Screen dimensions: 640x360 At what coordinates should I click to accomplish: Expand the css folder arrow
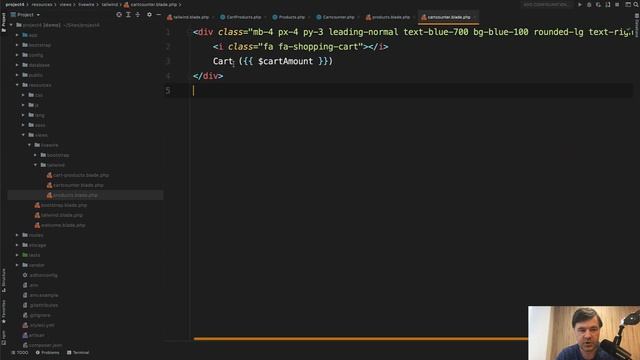pos(23,95)
